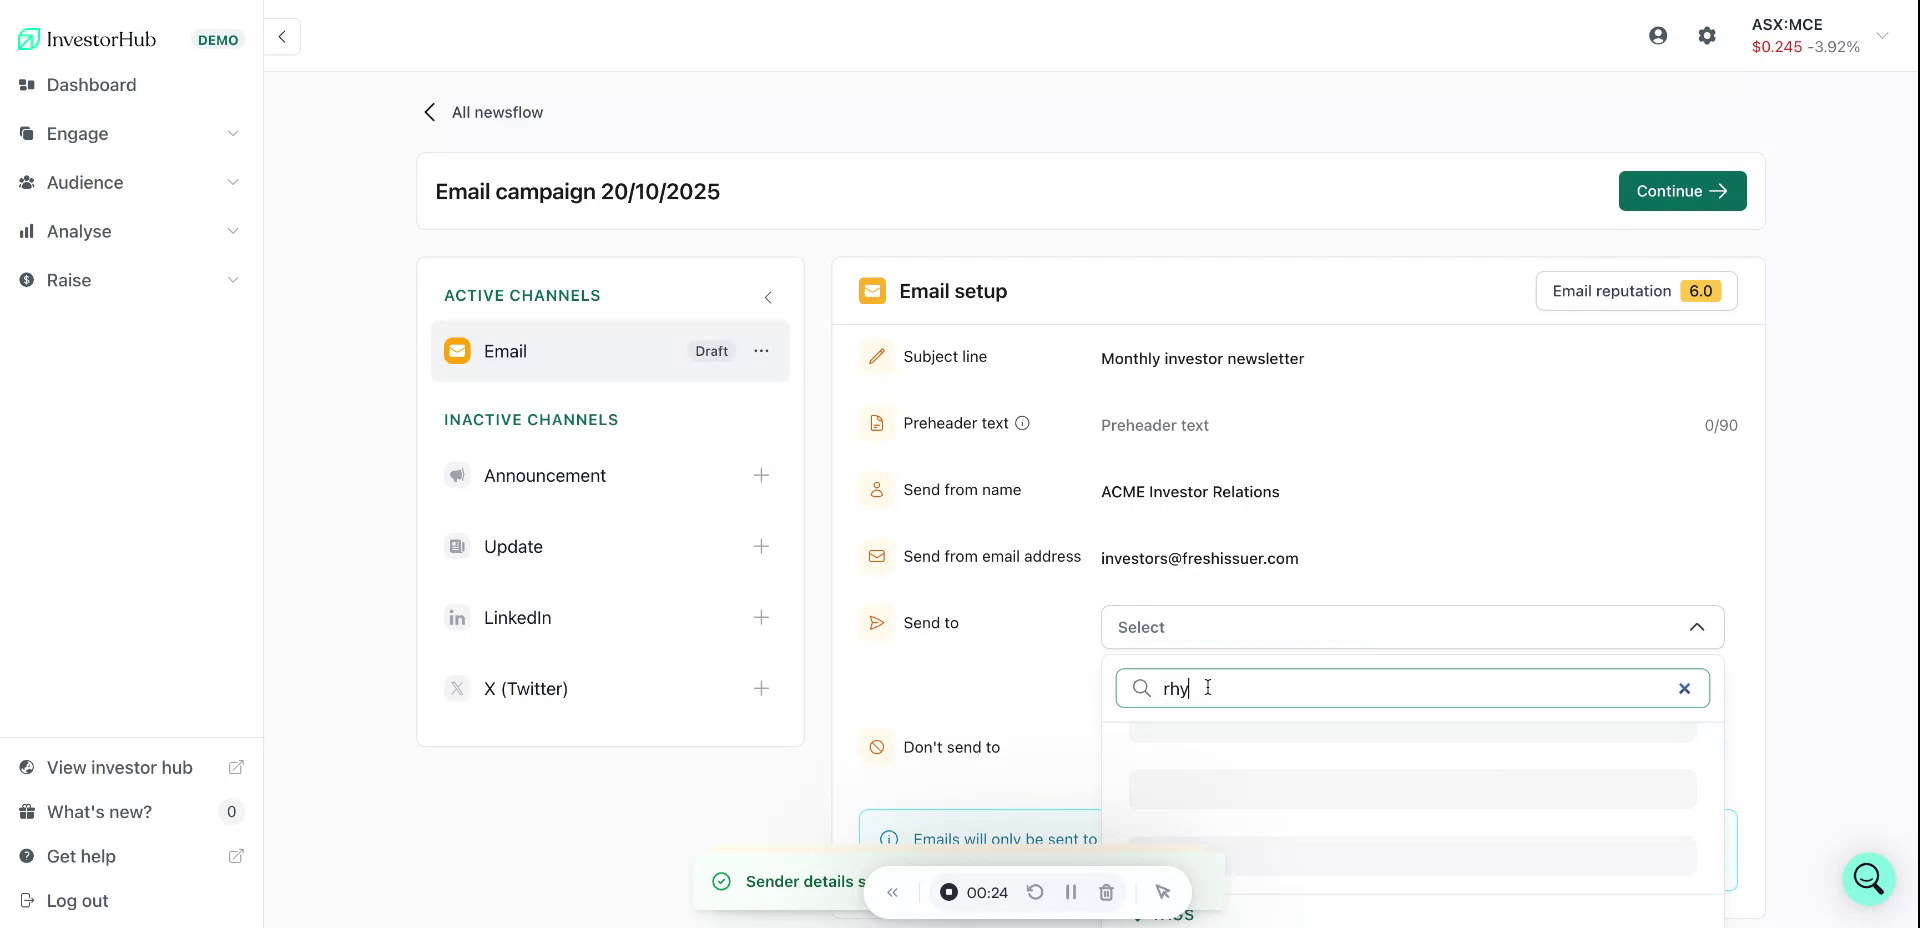Click the pencil icon beside Subject line

[877, 356]
